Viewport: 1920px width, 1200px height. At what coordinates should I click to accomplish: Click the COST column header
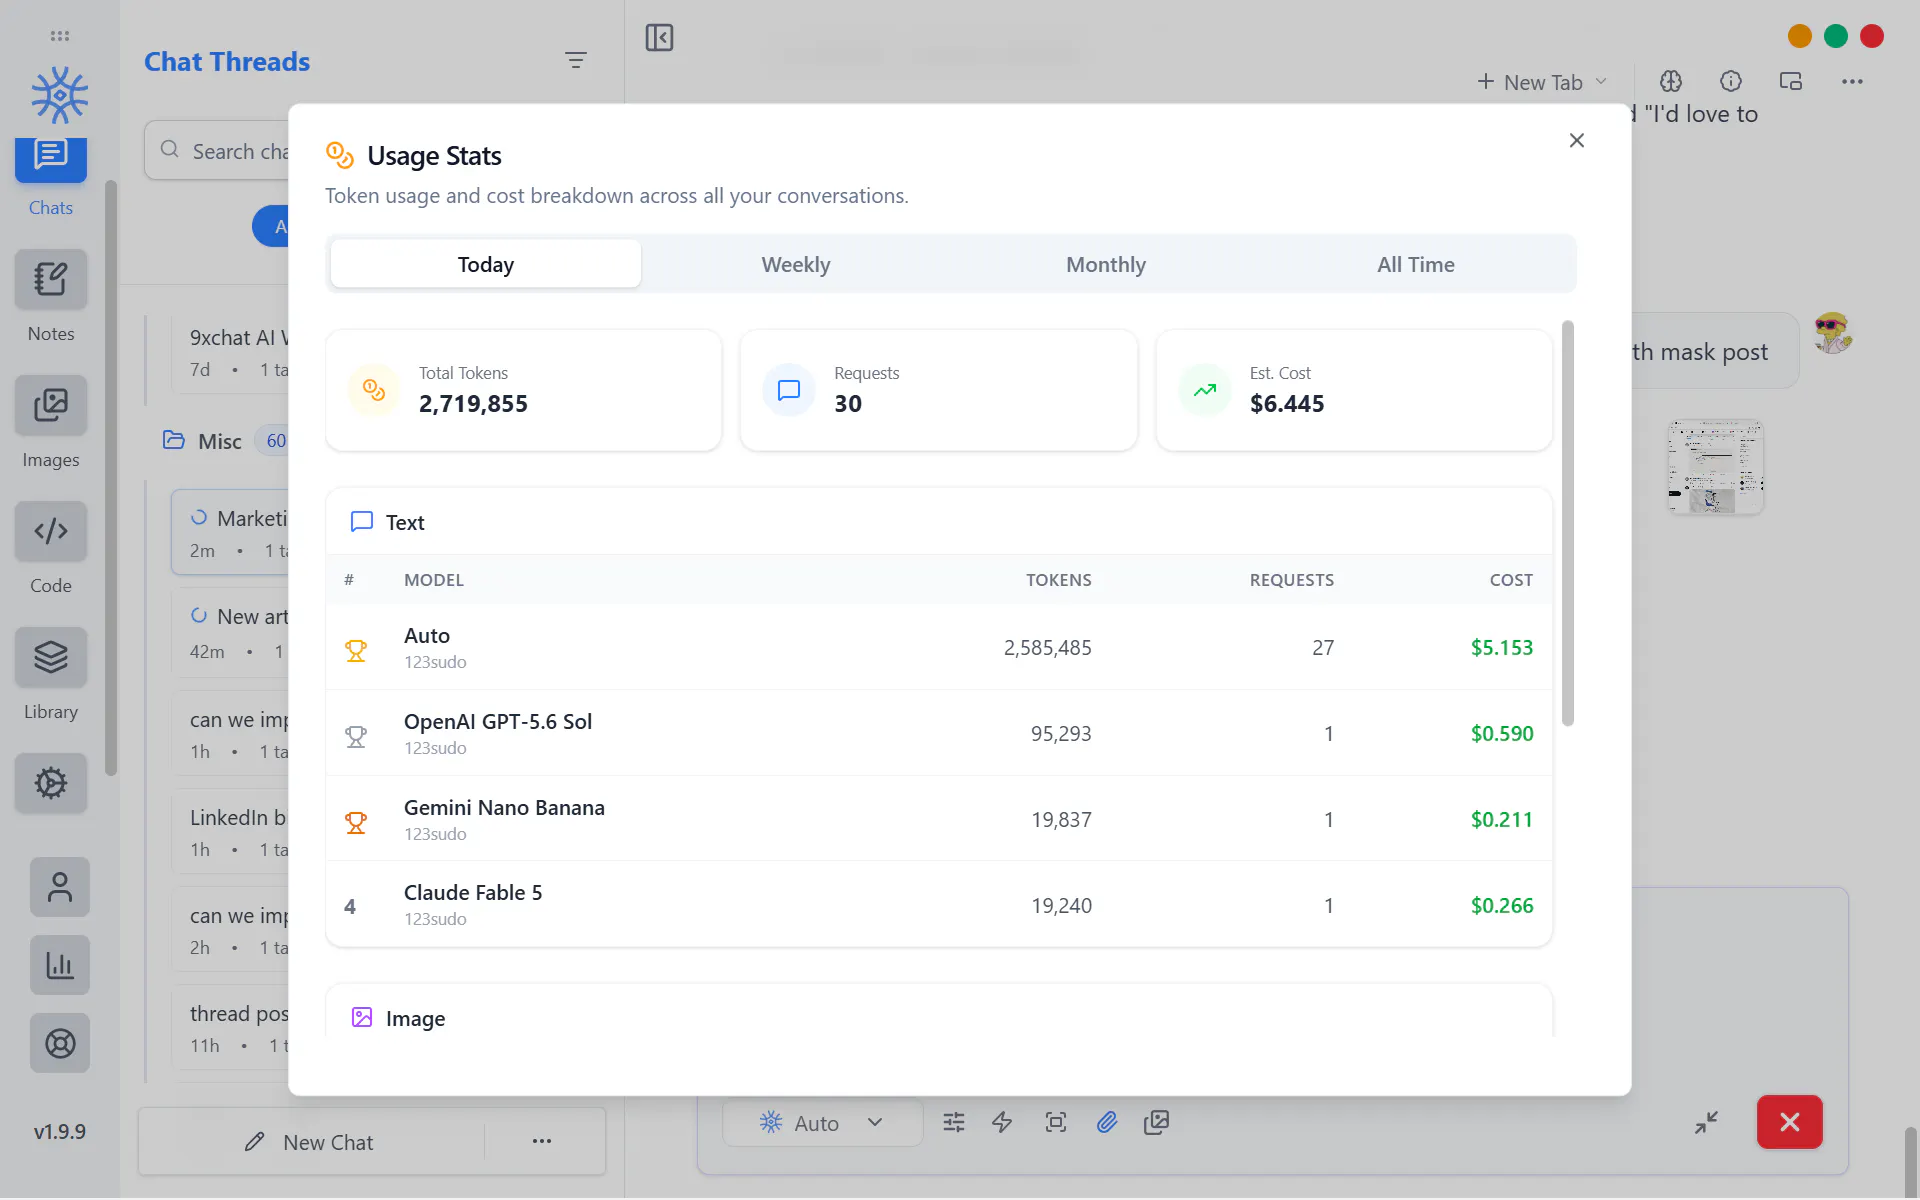[1511, 580]
